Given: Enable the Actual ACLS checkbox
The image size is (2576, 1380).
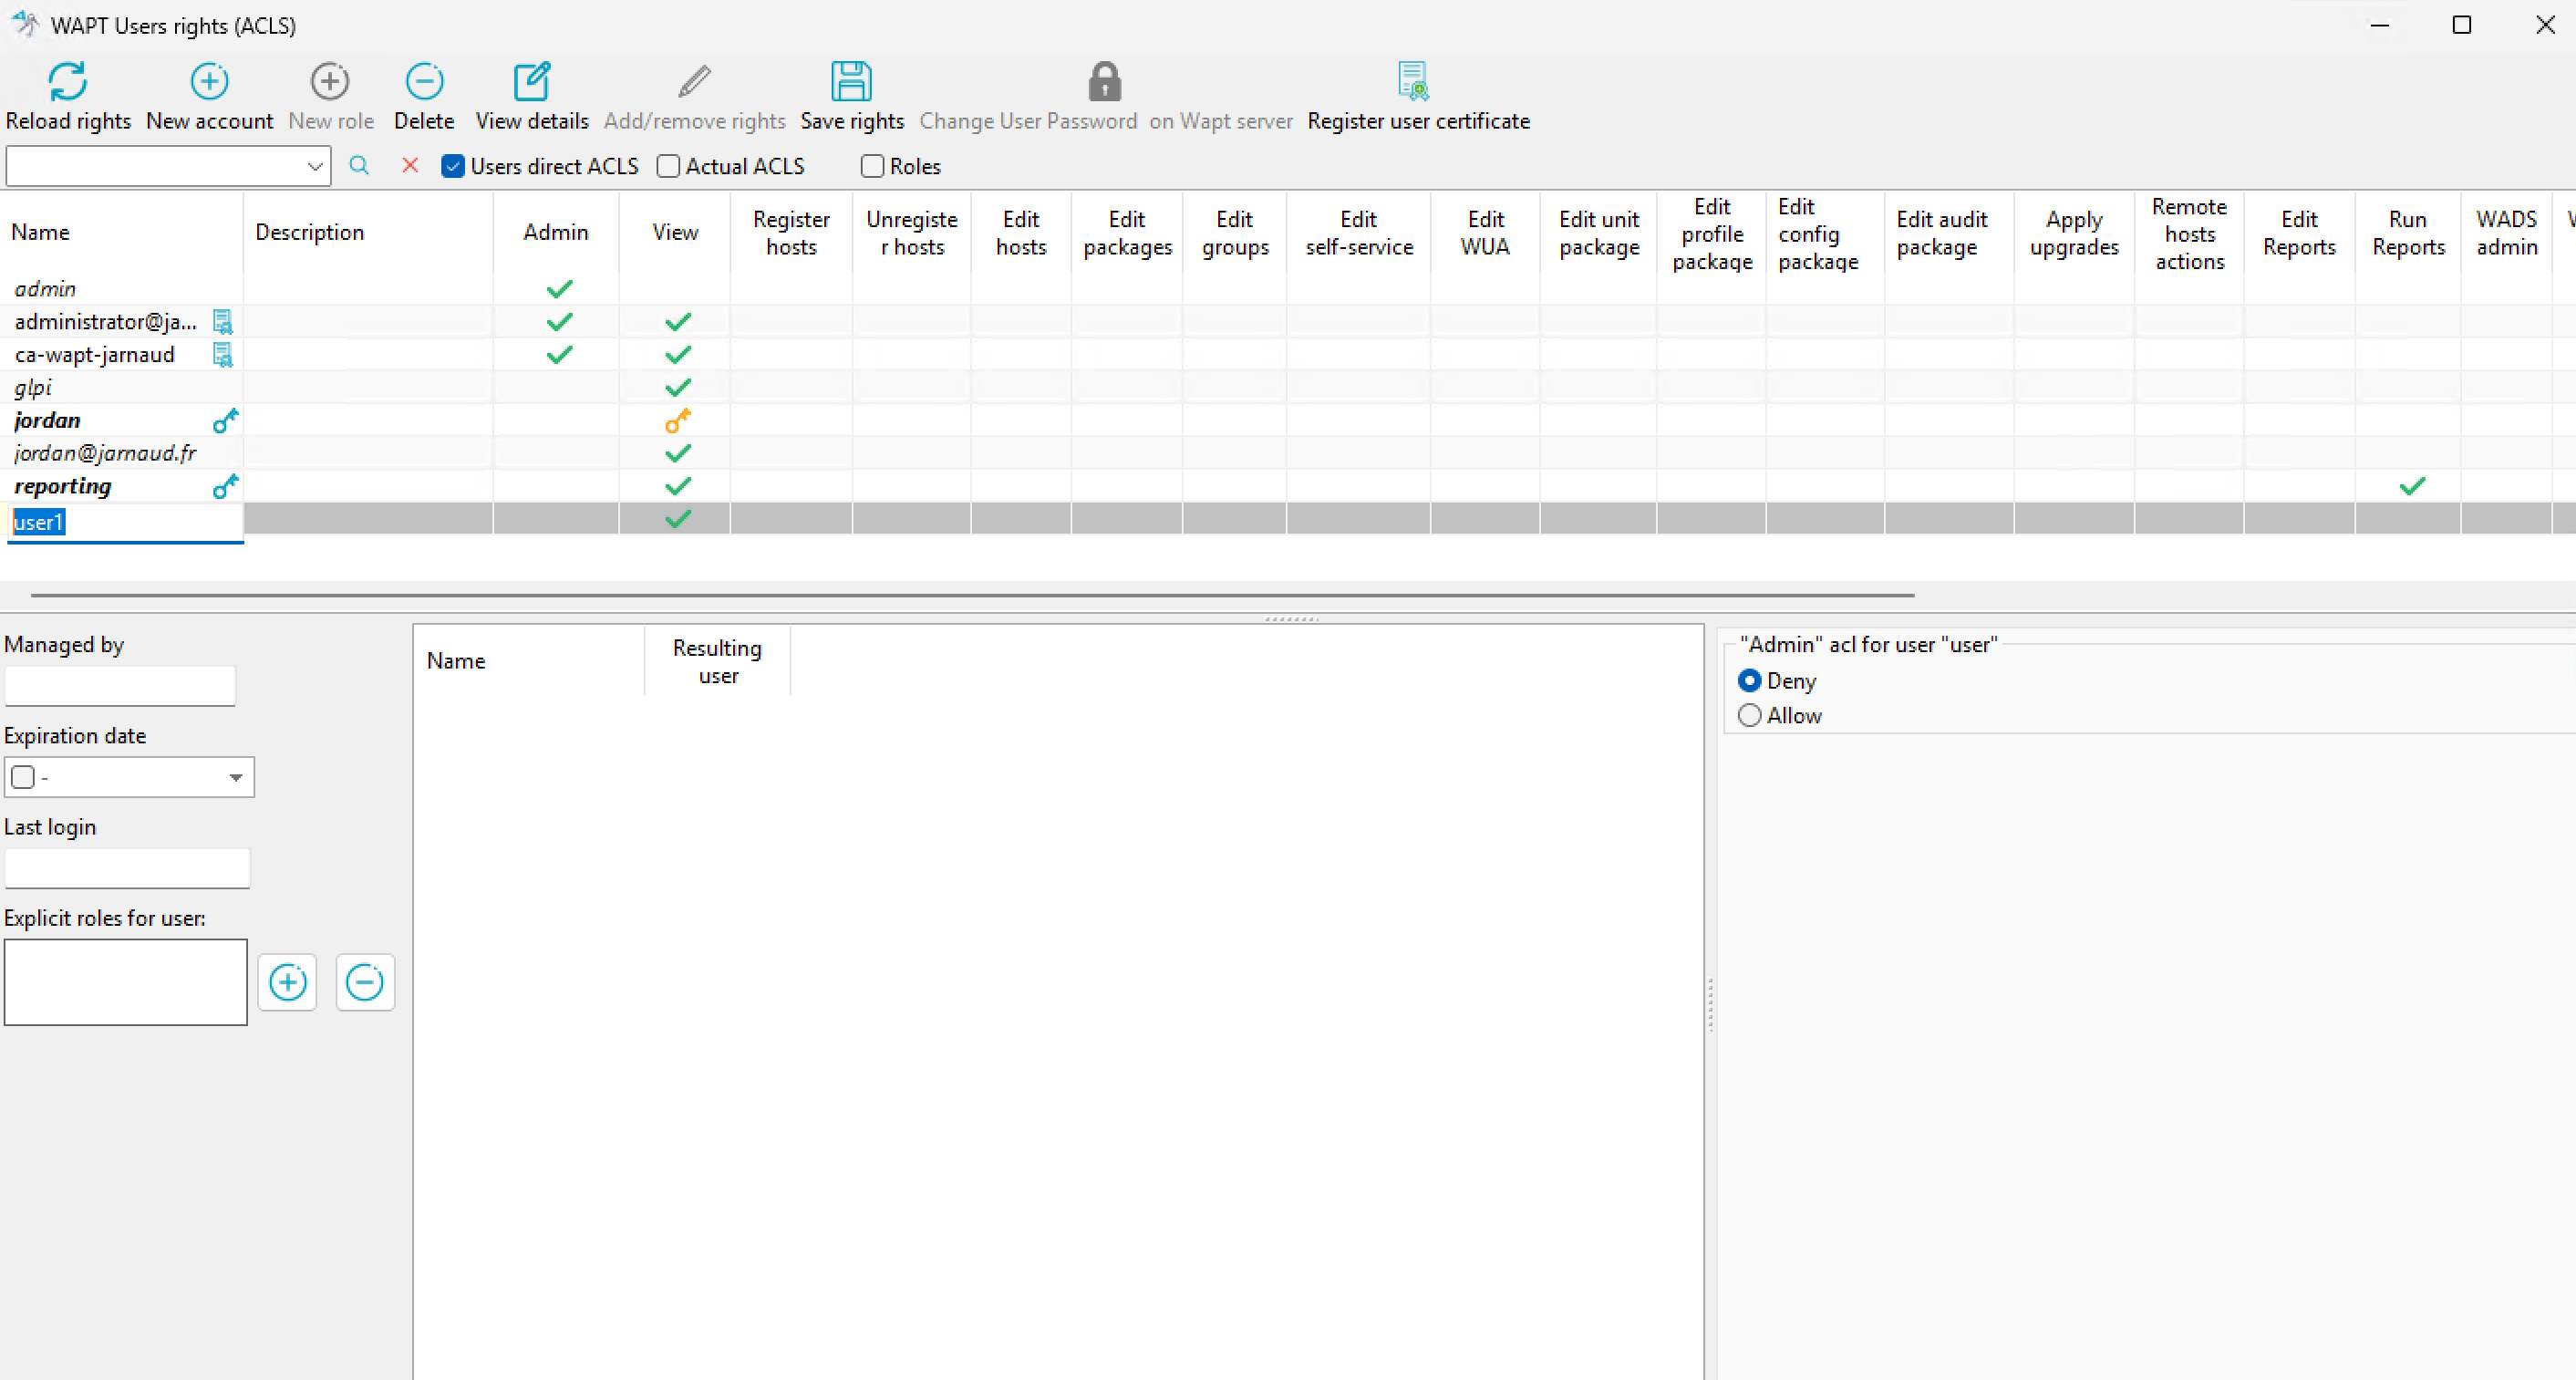Looking at the screenshot, I should [669, 167].
